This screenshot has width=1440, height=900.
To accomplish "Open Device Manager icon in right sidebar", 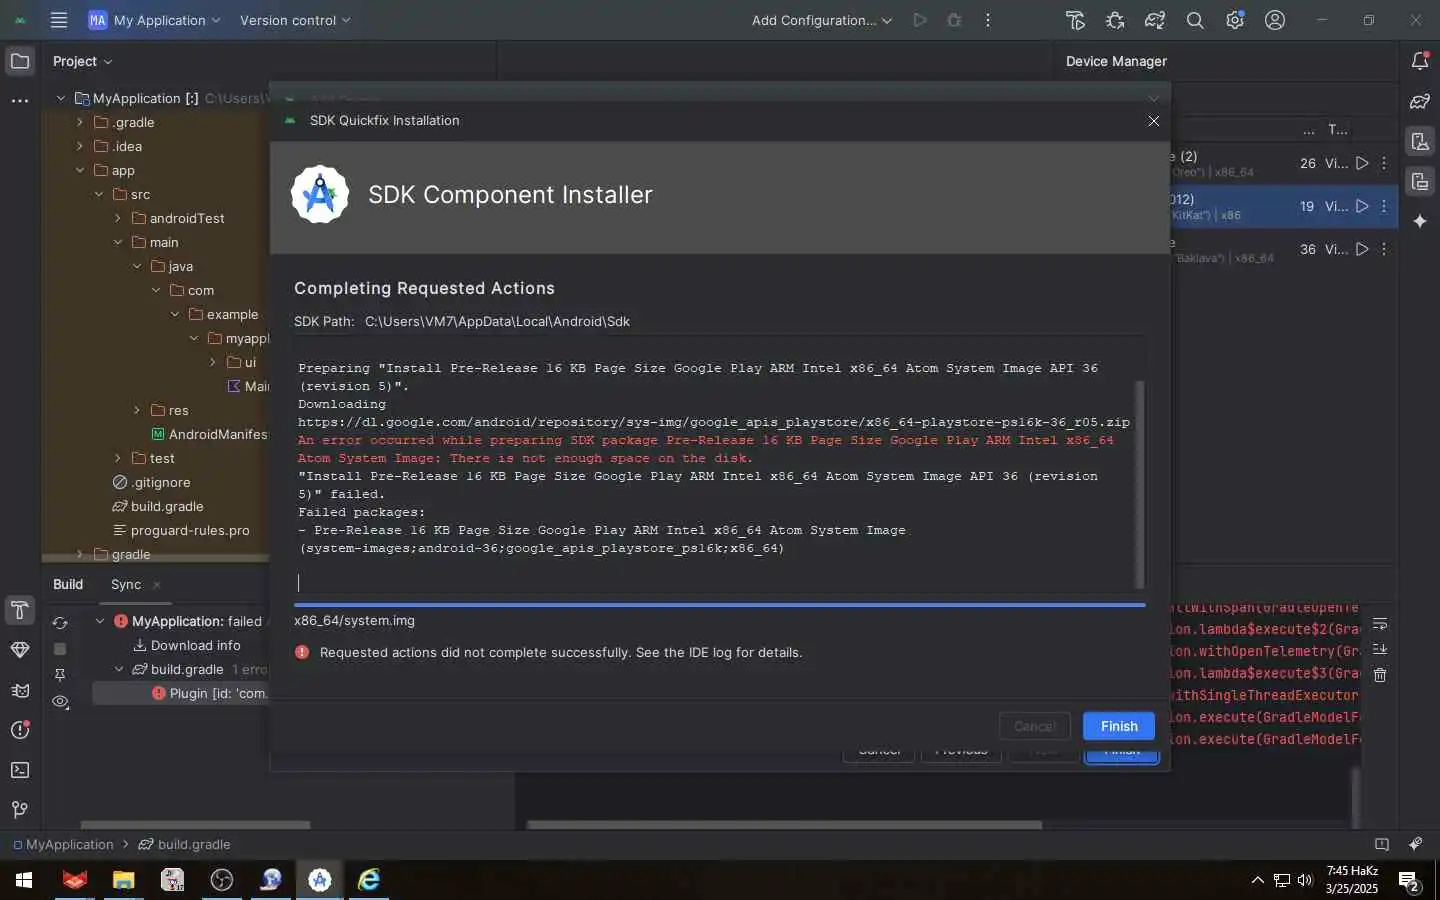I will tap(1420, 141).
